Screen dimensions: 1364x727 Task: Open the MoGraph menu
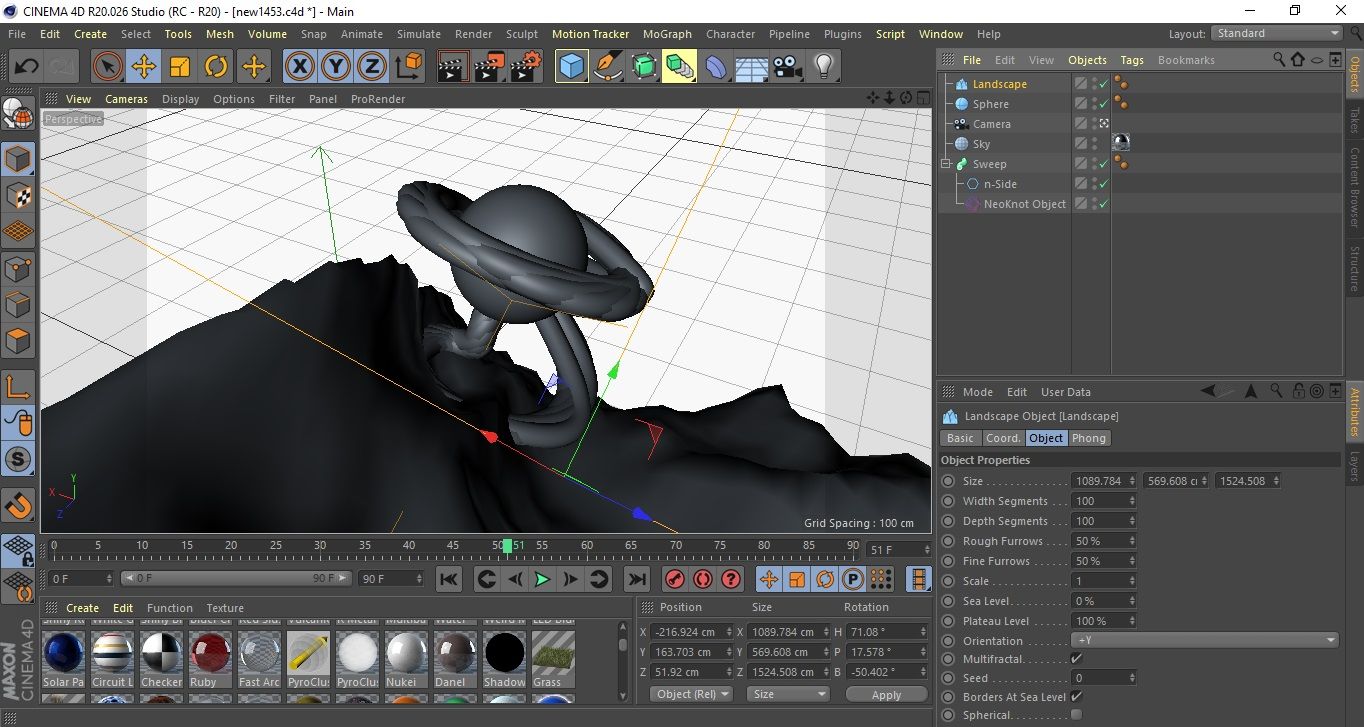pos(666,34)
